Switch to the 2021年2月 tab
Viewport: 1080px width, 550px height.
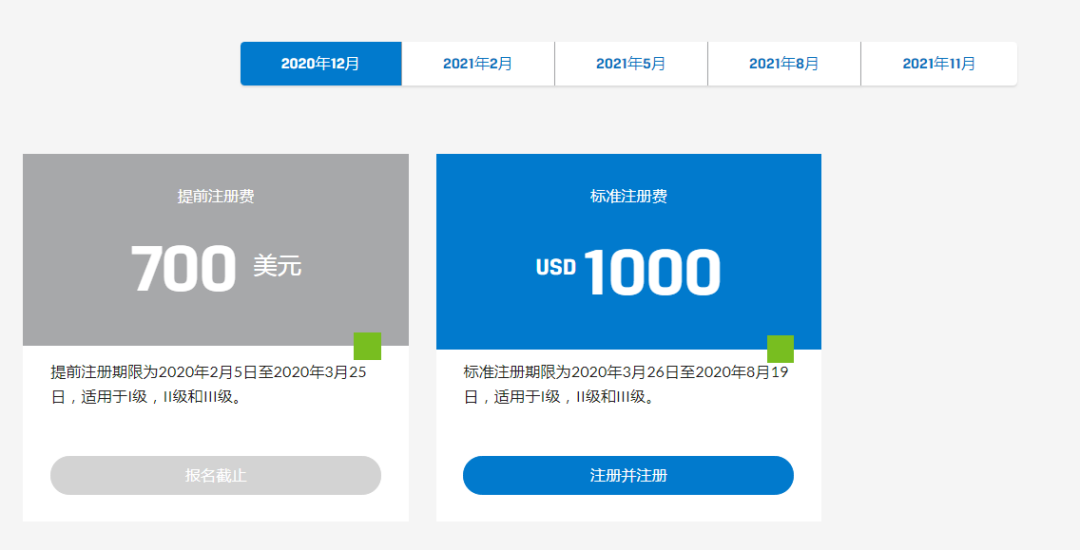coord(478,63)
